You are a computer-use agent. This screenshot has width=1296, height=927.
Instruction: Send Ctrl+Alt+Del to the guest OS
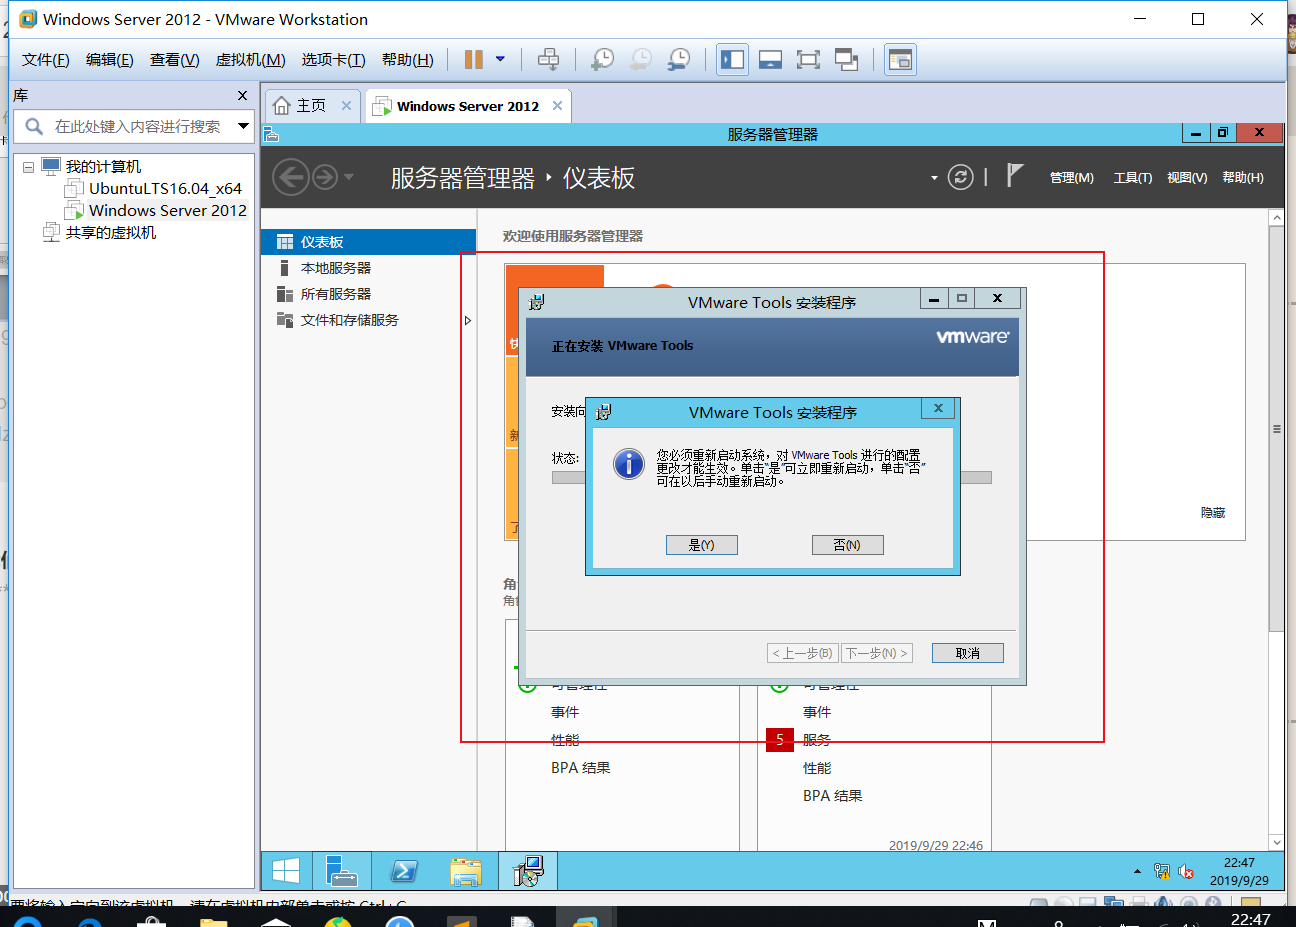[548, 59]
